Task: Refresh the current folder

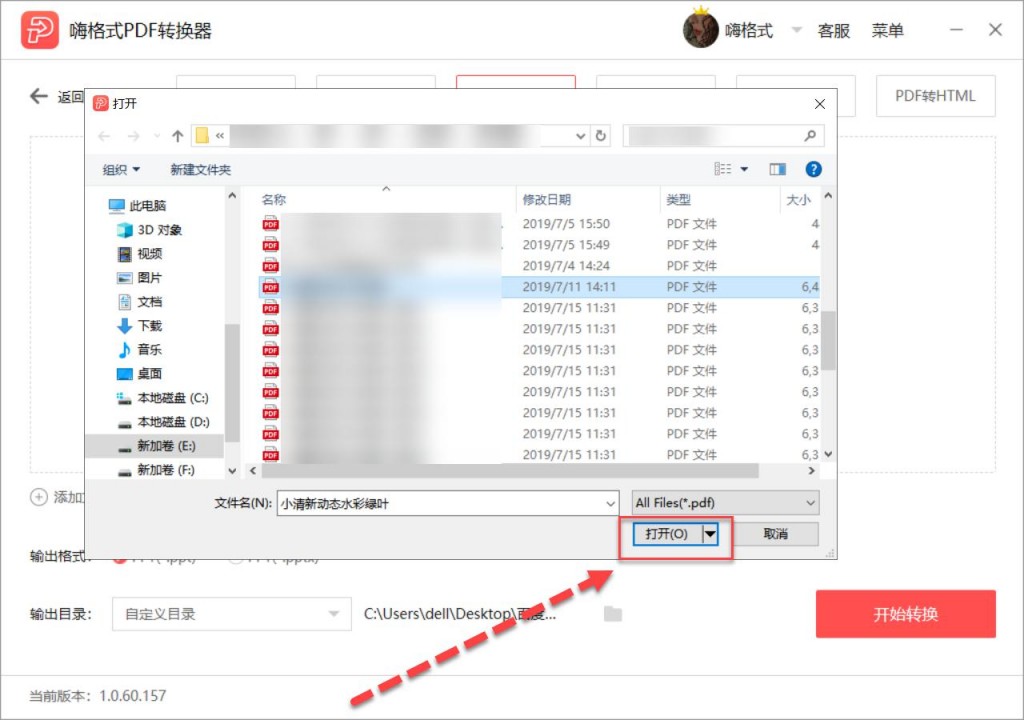Action: [x=601, y=136]
